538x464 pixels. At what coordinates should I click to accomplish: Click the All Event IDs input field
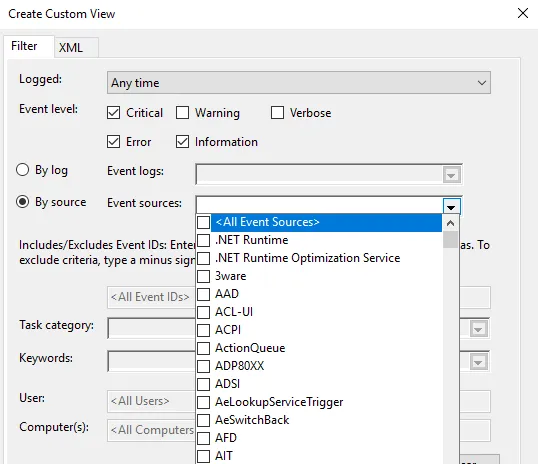(299, 297)
